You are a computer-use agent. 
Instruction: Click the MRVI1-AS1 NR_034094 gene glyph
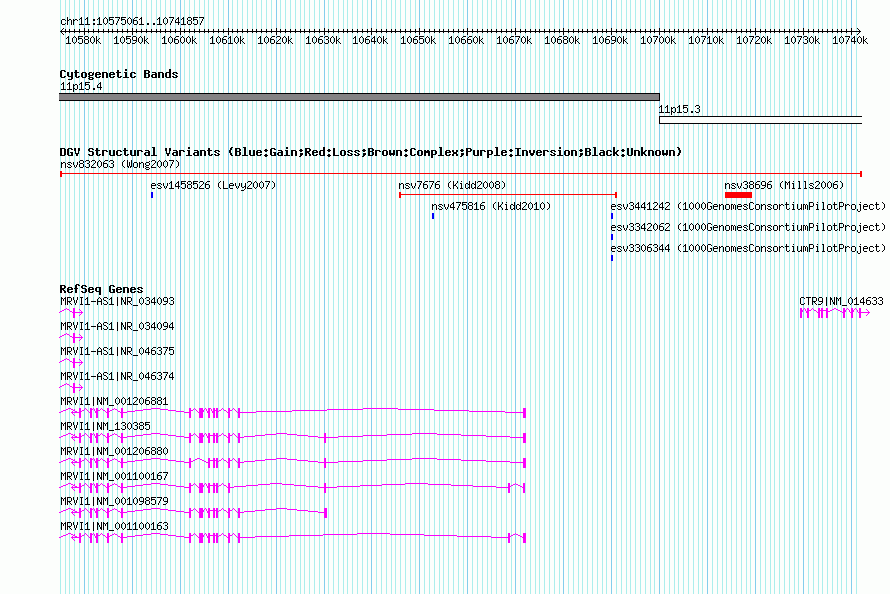coord(72,338)
